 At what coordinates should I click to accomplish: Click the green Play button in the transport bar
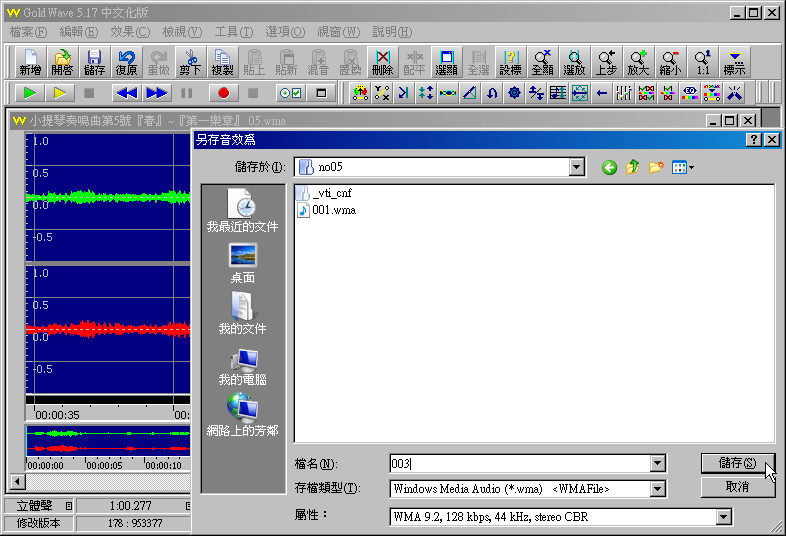click(x=31, y=93)
